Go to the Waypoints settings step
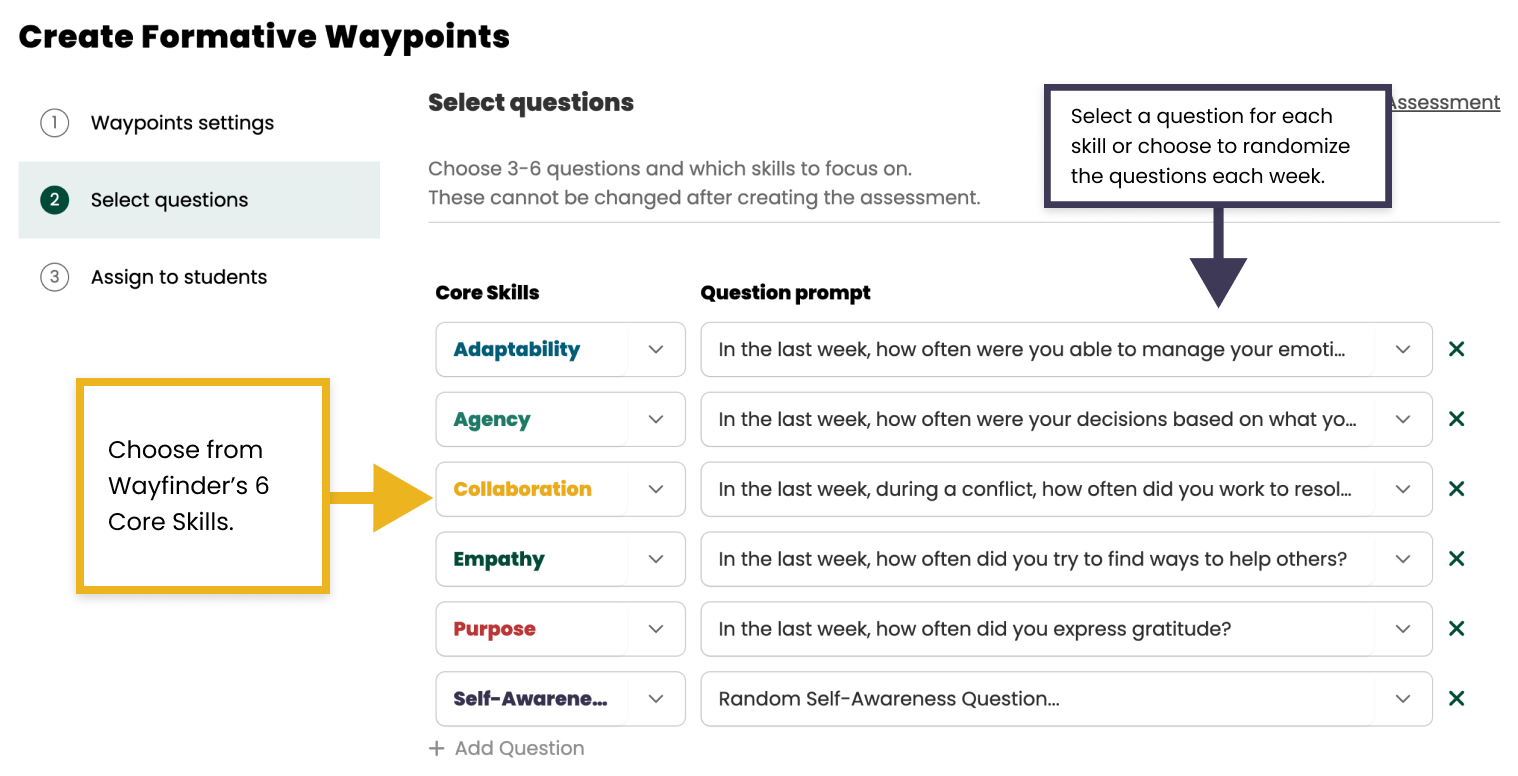Screen dimensions: 1518x776 point(182,122)
